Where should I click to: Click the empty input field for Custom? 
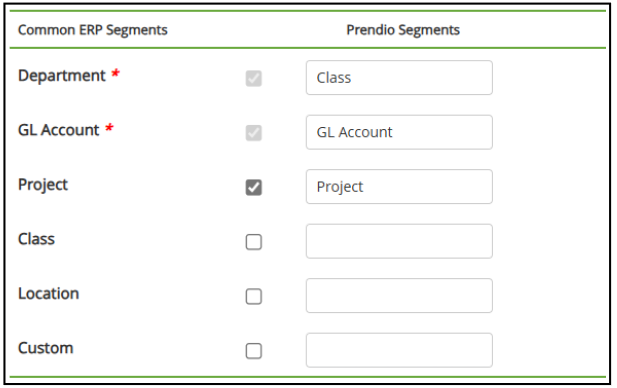(x=399, y=350)
